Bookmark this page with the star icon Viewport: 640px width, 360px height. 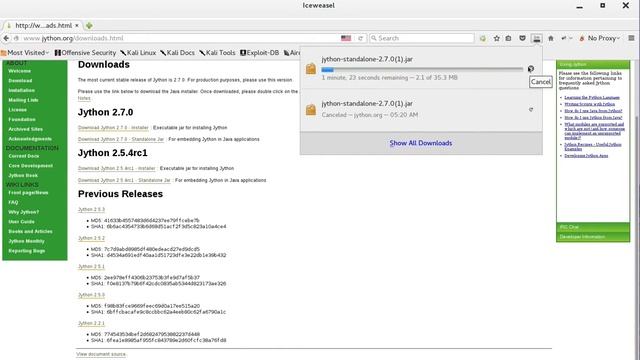(x=496, y=38)
